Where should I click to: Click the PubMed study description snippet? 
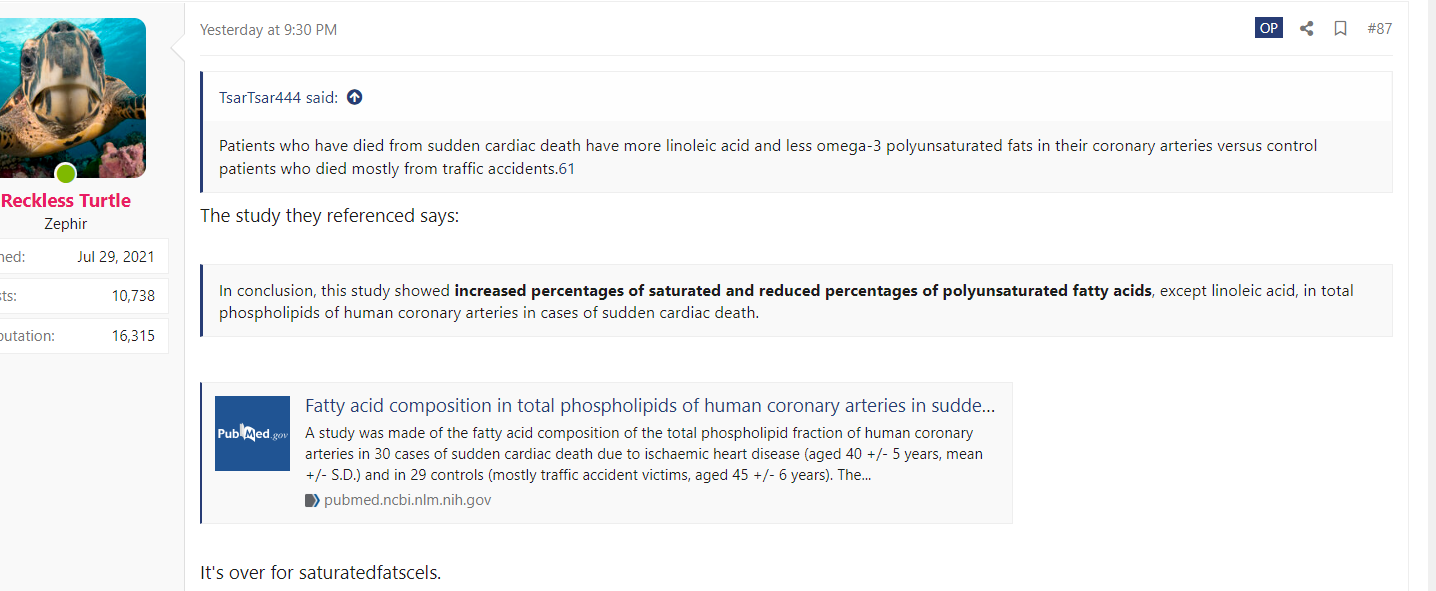click(644, 454)
